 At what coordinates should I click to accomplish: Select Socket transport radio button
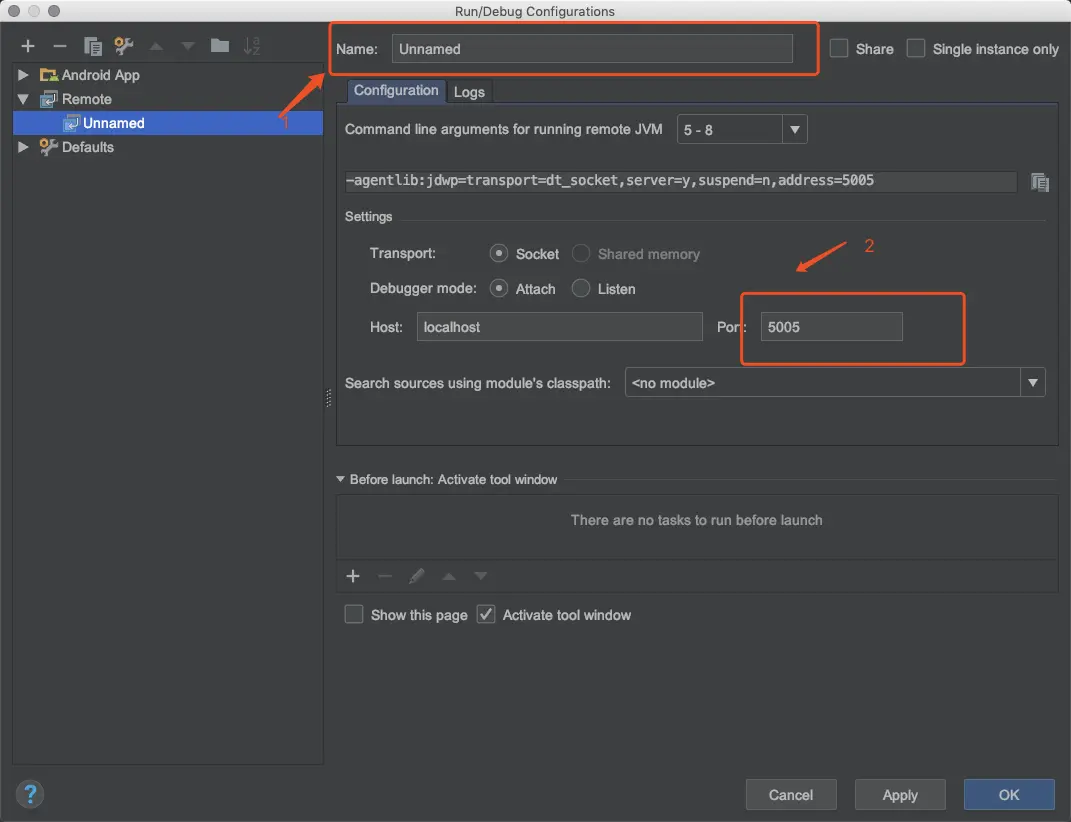coord(499,254)
